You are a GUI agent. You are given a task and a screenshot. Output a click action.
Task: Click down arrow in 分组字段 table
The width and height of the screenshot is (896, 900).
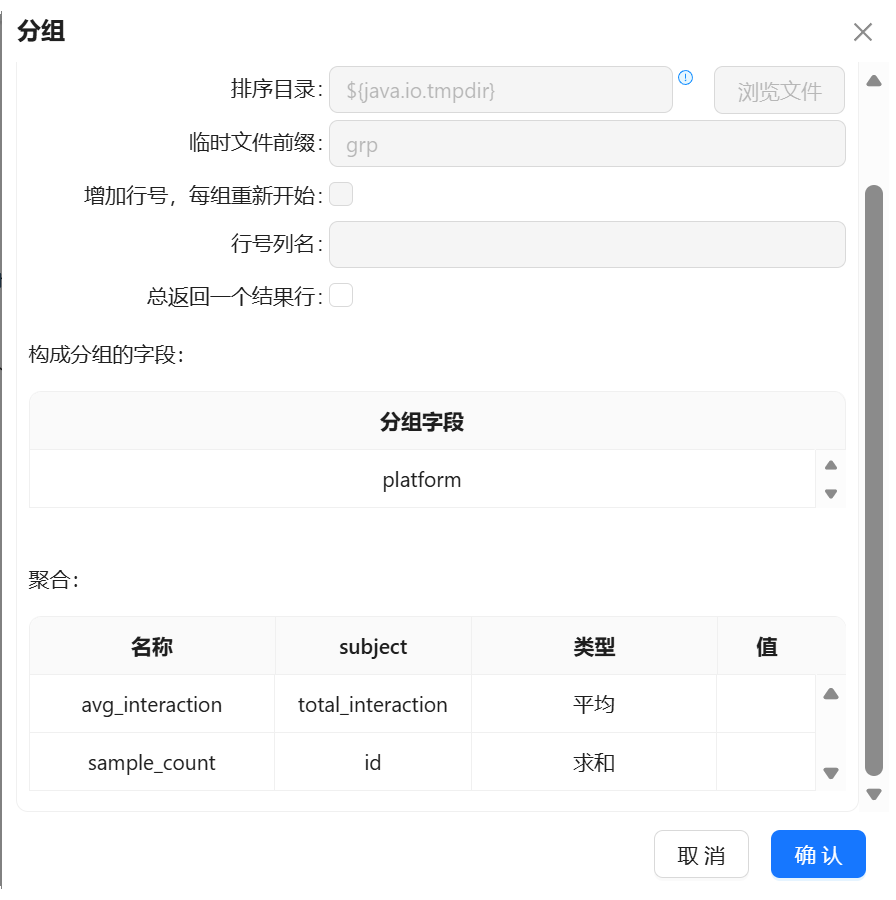coord(831,494)
